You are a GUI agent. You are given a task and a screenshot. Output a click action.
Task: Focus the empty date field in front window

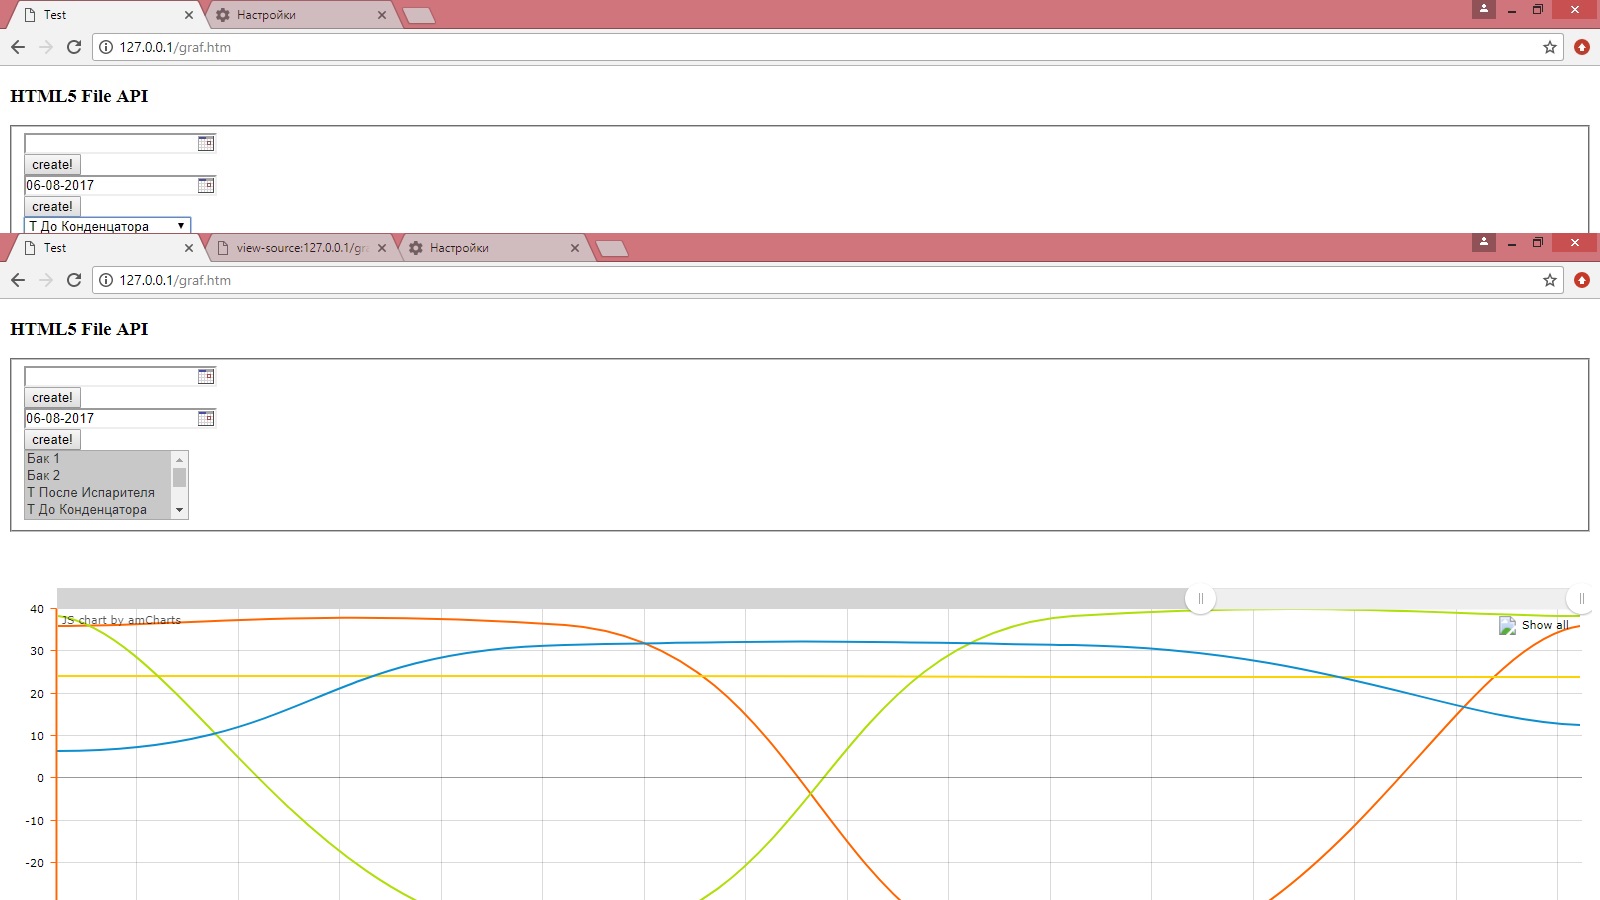click(110, 376)
